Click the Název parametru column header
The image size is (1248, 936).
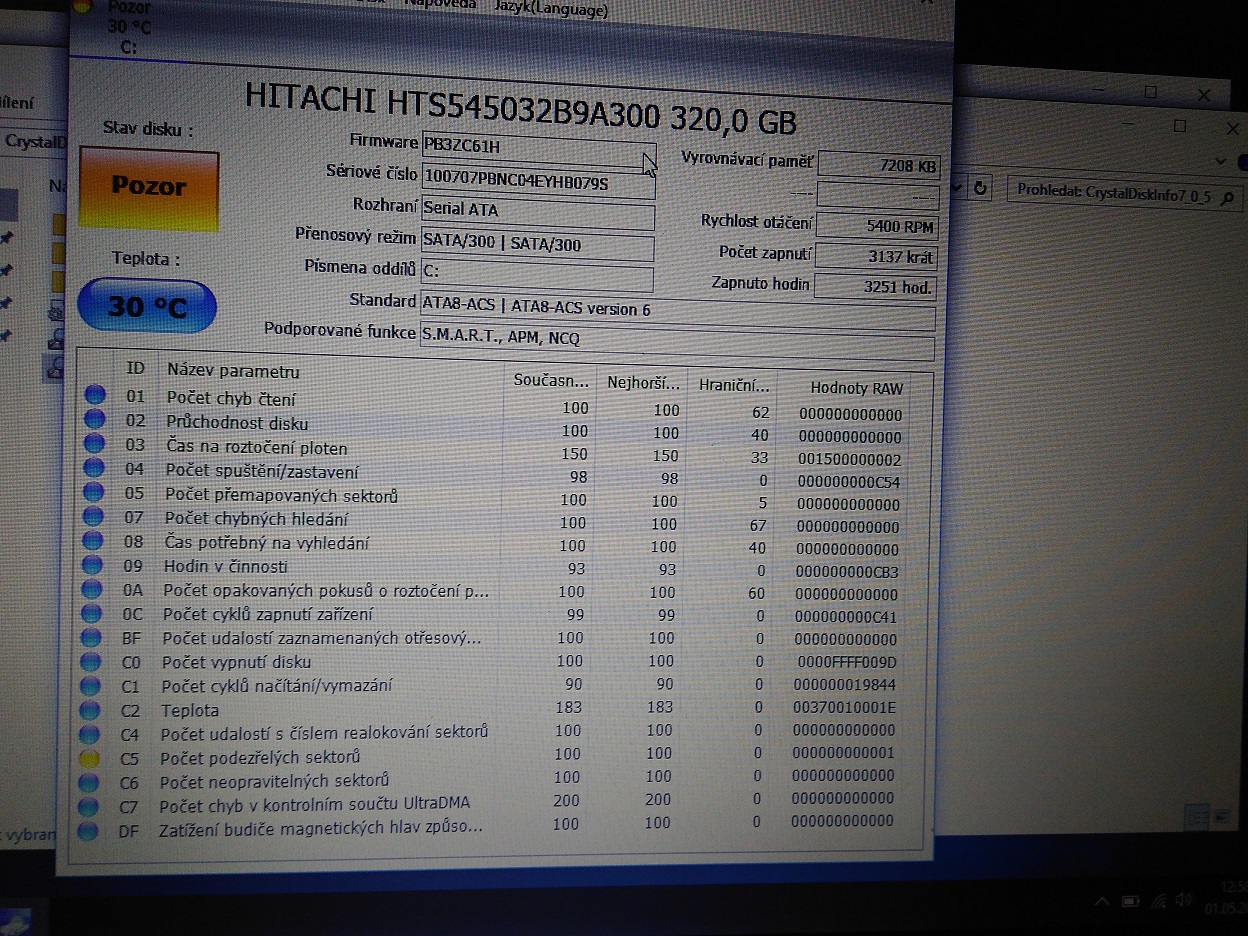233,371
